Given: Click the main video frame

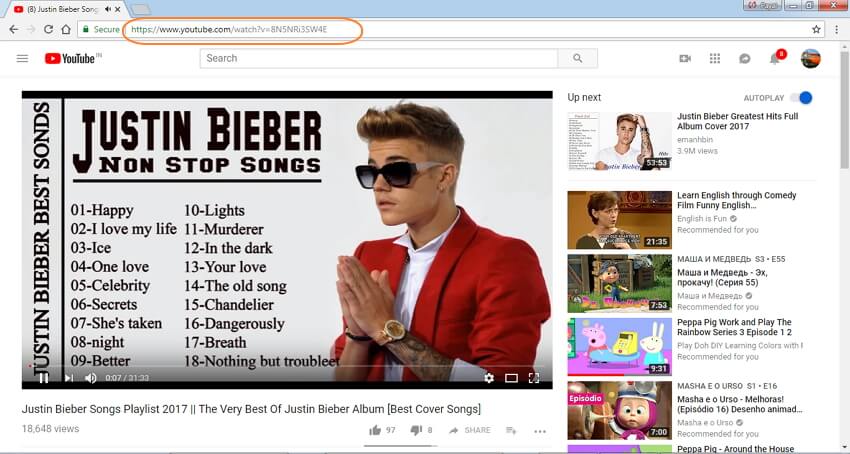Looking at the screenshot, I should [x=287, y=240].
